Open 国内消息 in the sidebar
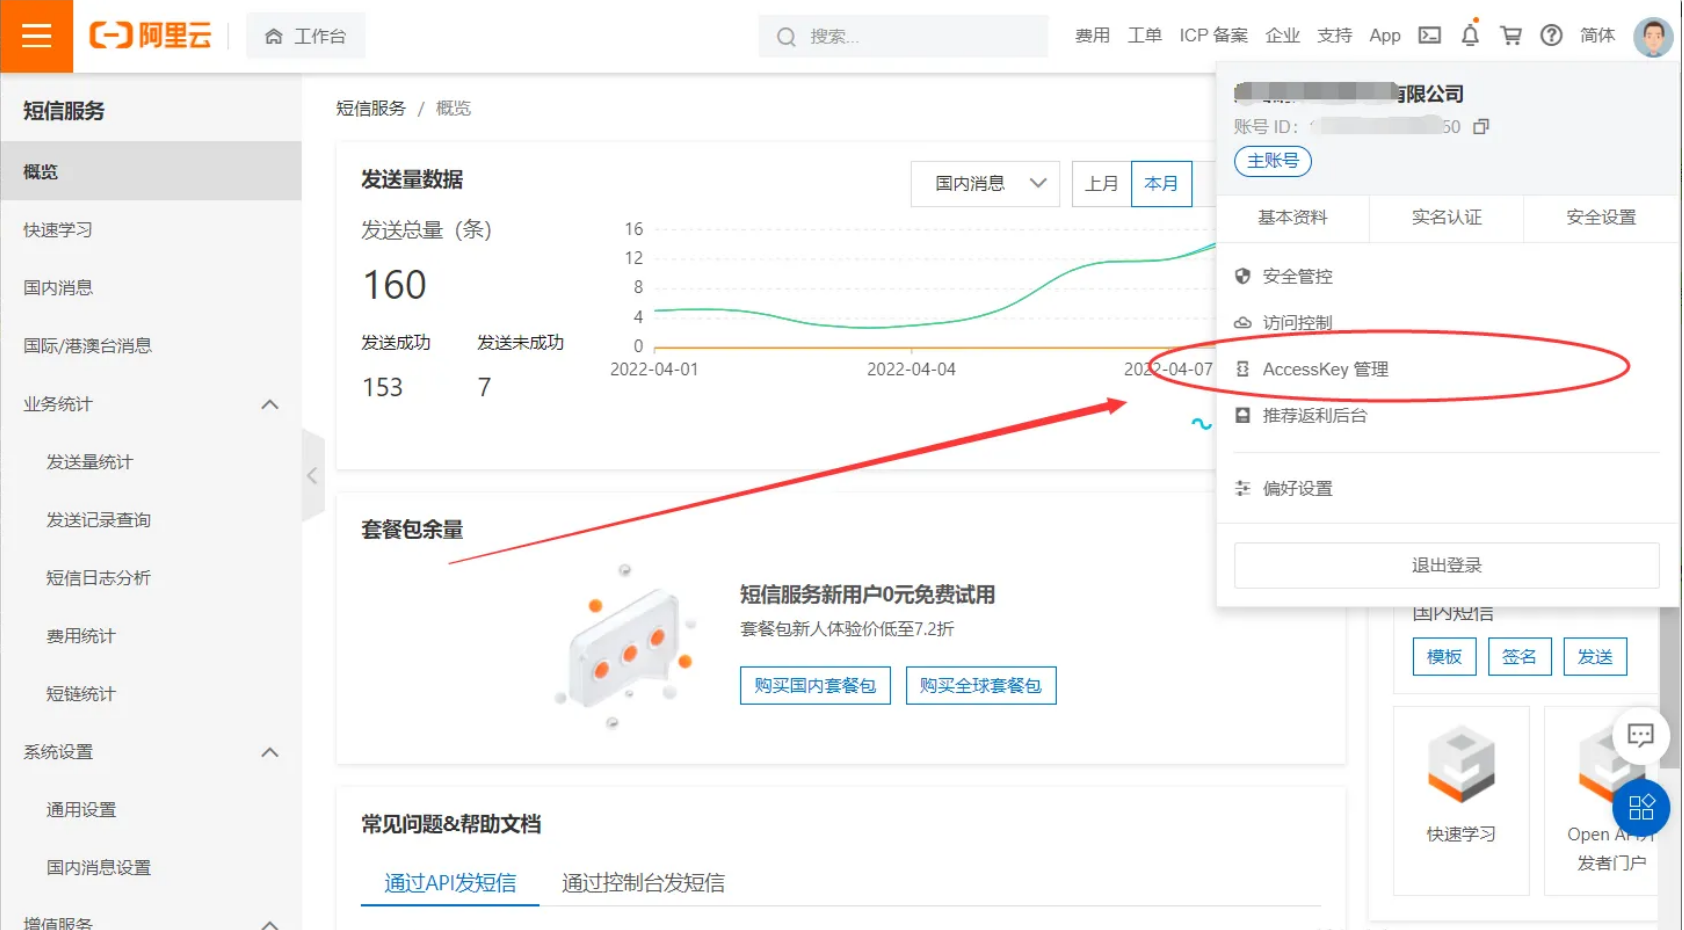Image resolution: width=1684 pixels, height=930 pixels. coord(150,287)
